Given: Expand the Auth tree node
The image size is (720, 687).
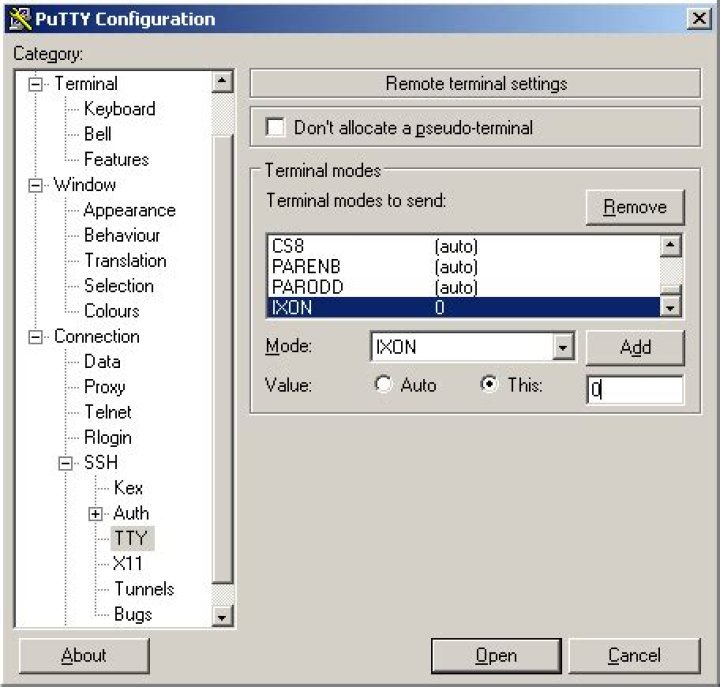Looking at the screenshot, I should [x=96, y=514].
